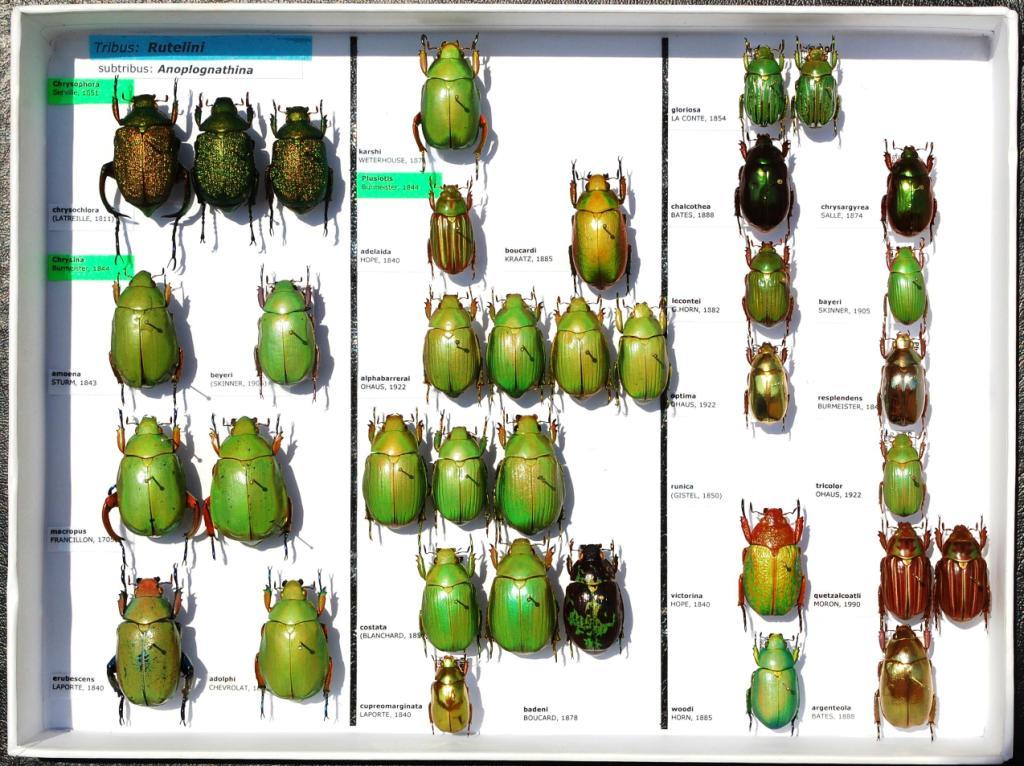Select the dark green chalcothea beetle
The width and height of the screenshot is (1024, 766).
(x=764, y=183)
